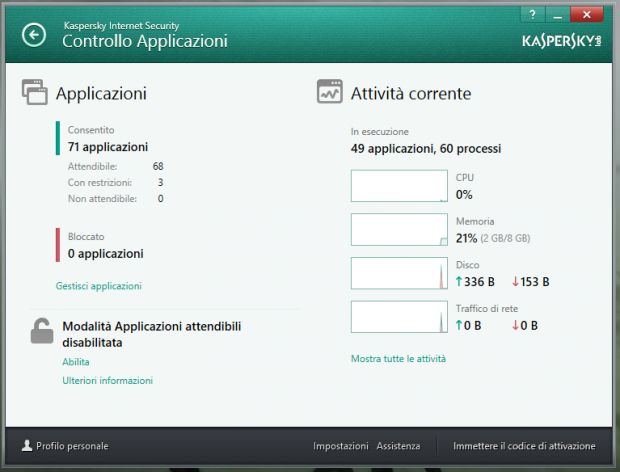Image resolution: width=620 pixels, height=472 pixels.
Task: Open the help question mark button
Action: [x=533, y=15]
